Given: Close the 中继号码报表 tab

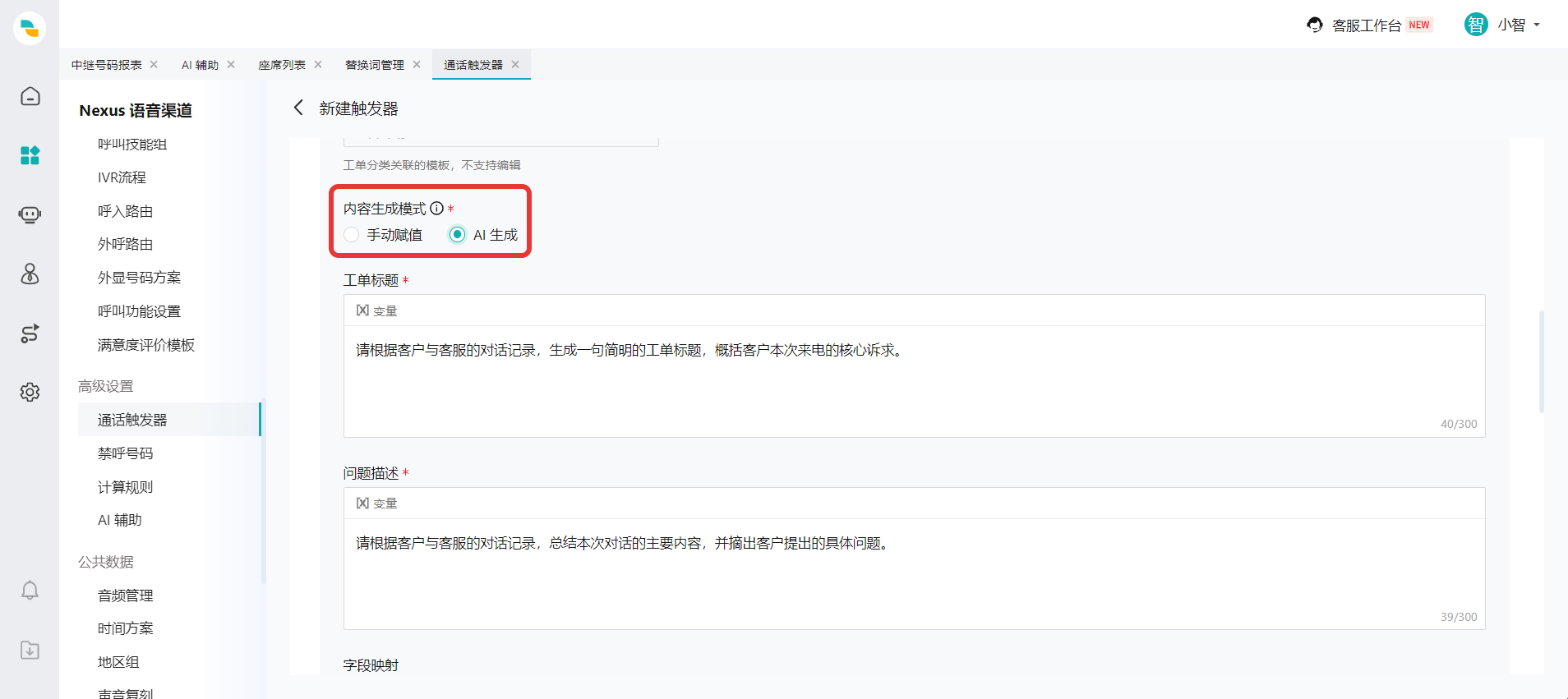Looking at the screenshot, I should [153, 64].
